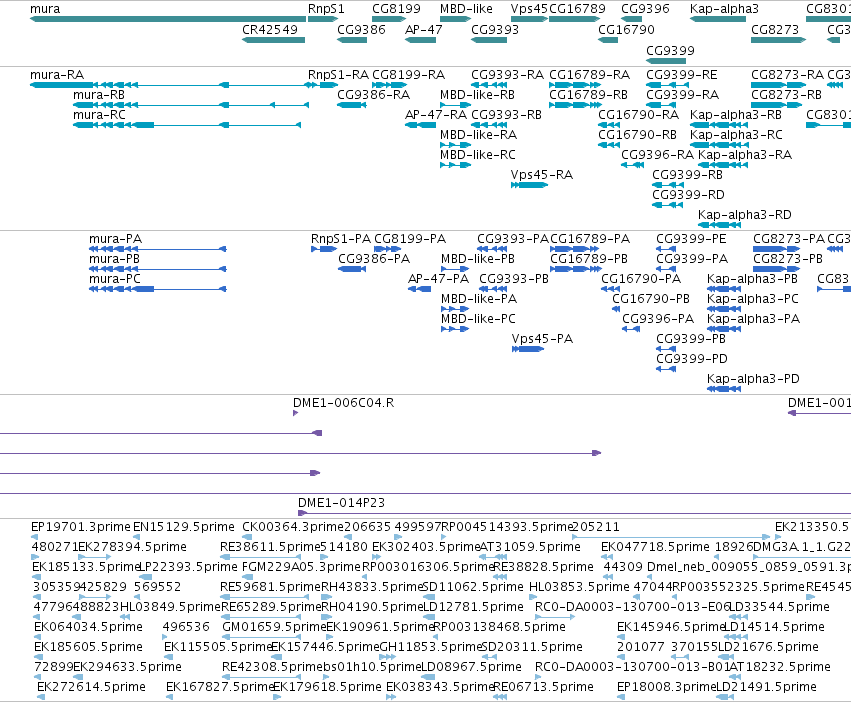Select the DME1-014P23 clone label

341,502
